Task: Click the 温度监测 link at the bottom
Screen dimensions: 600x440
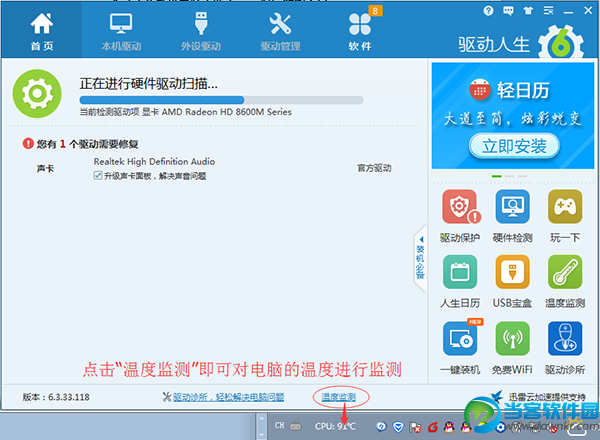Action: tap(338, 397)
